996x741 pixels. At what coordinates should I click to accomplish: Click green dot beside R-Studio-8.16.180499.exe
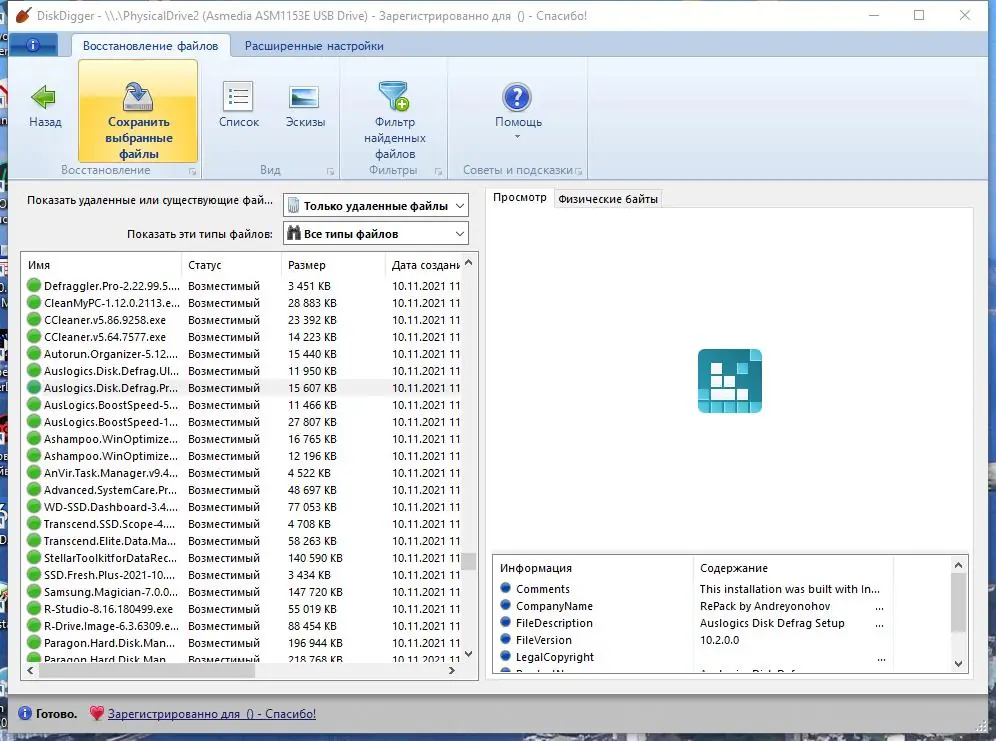pyautogui.click(x=34, y=609)
